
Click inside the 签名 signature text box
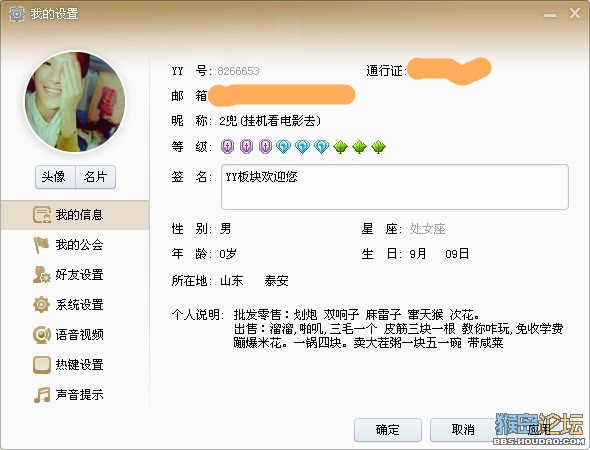click(x=395, y=187)
